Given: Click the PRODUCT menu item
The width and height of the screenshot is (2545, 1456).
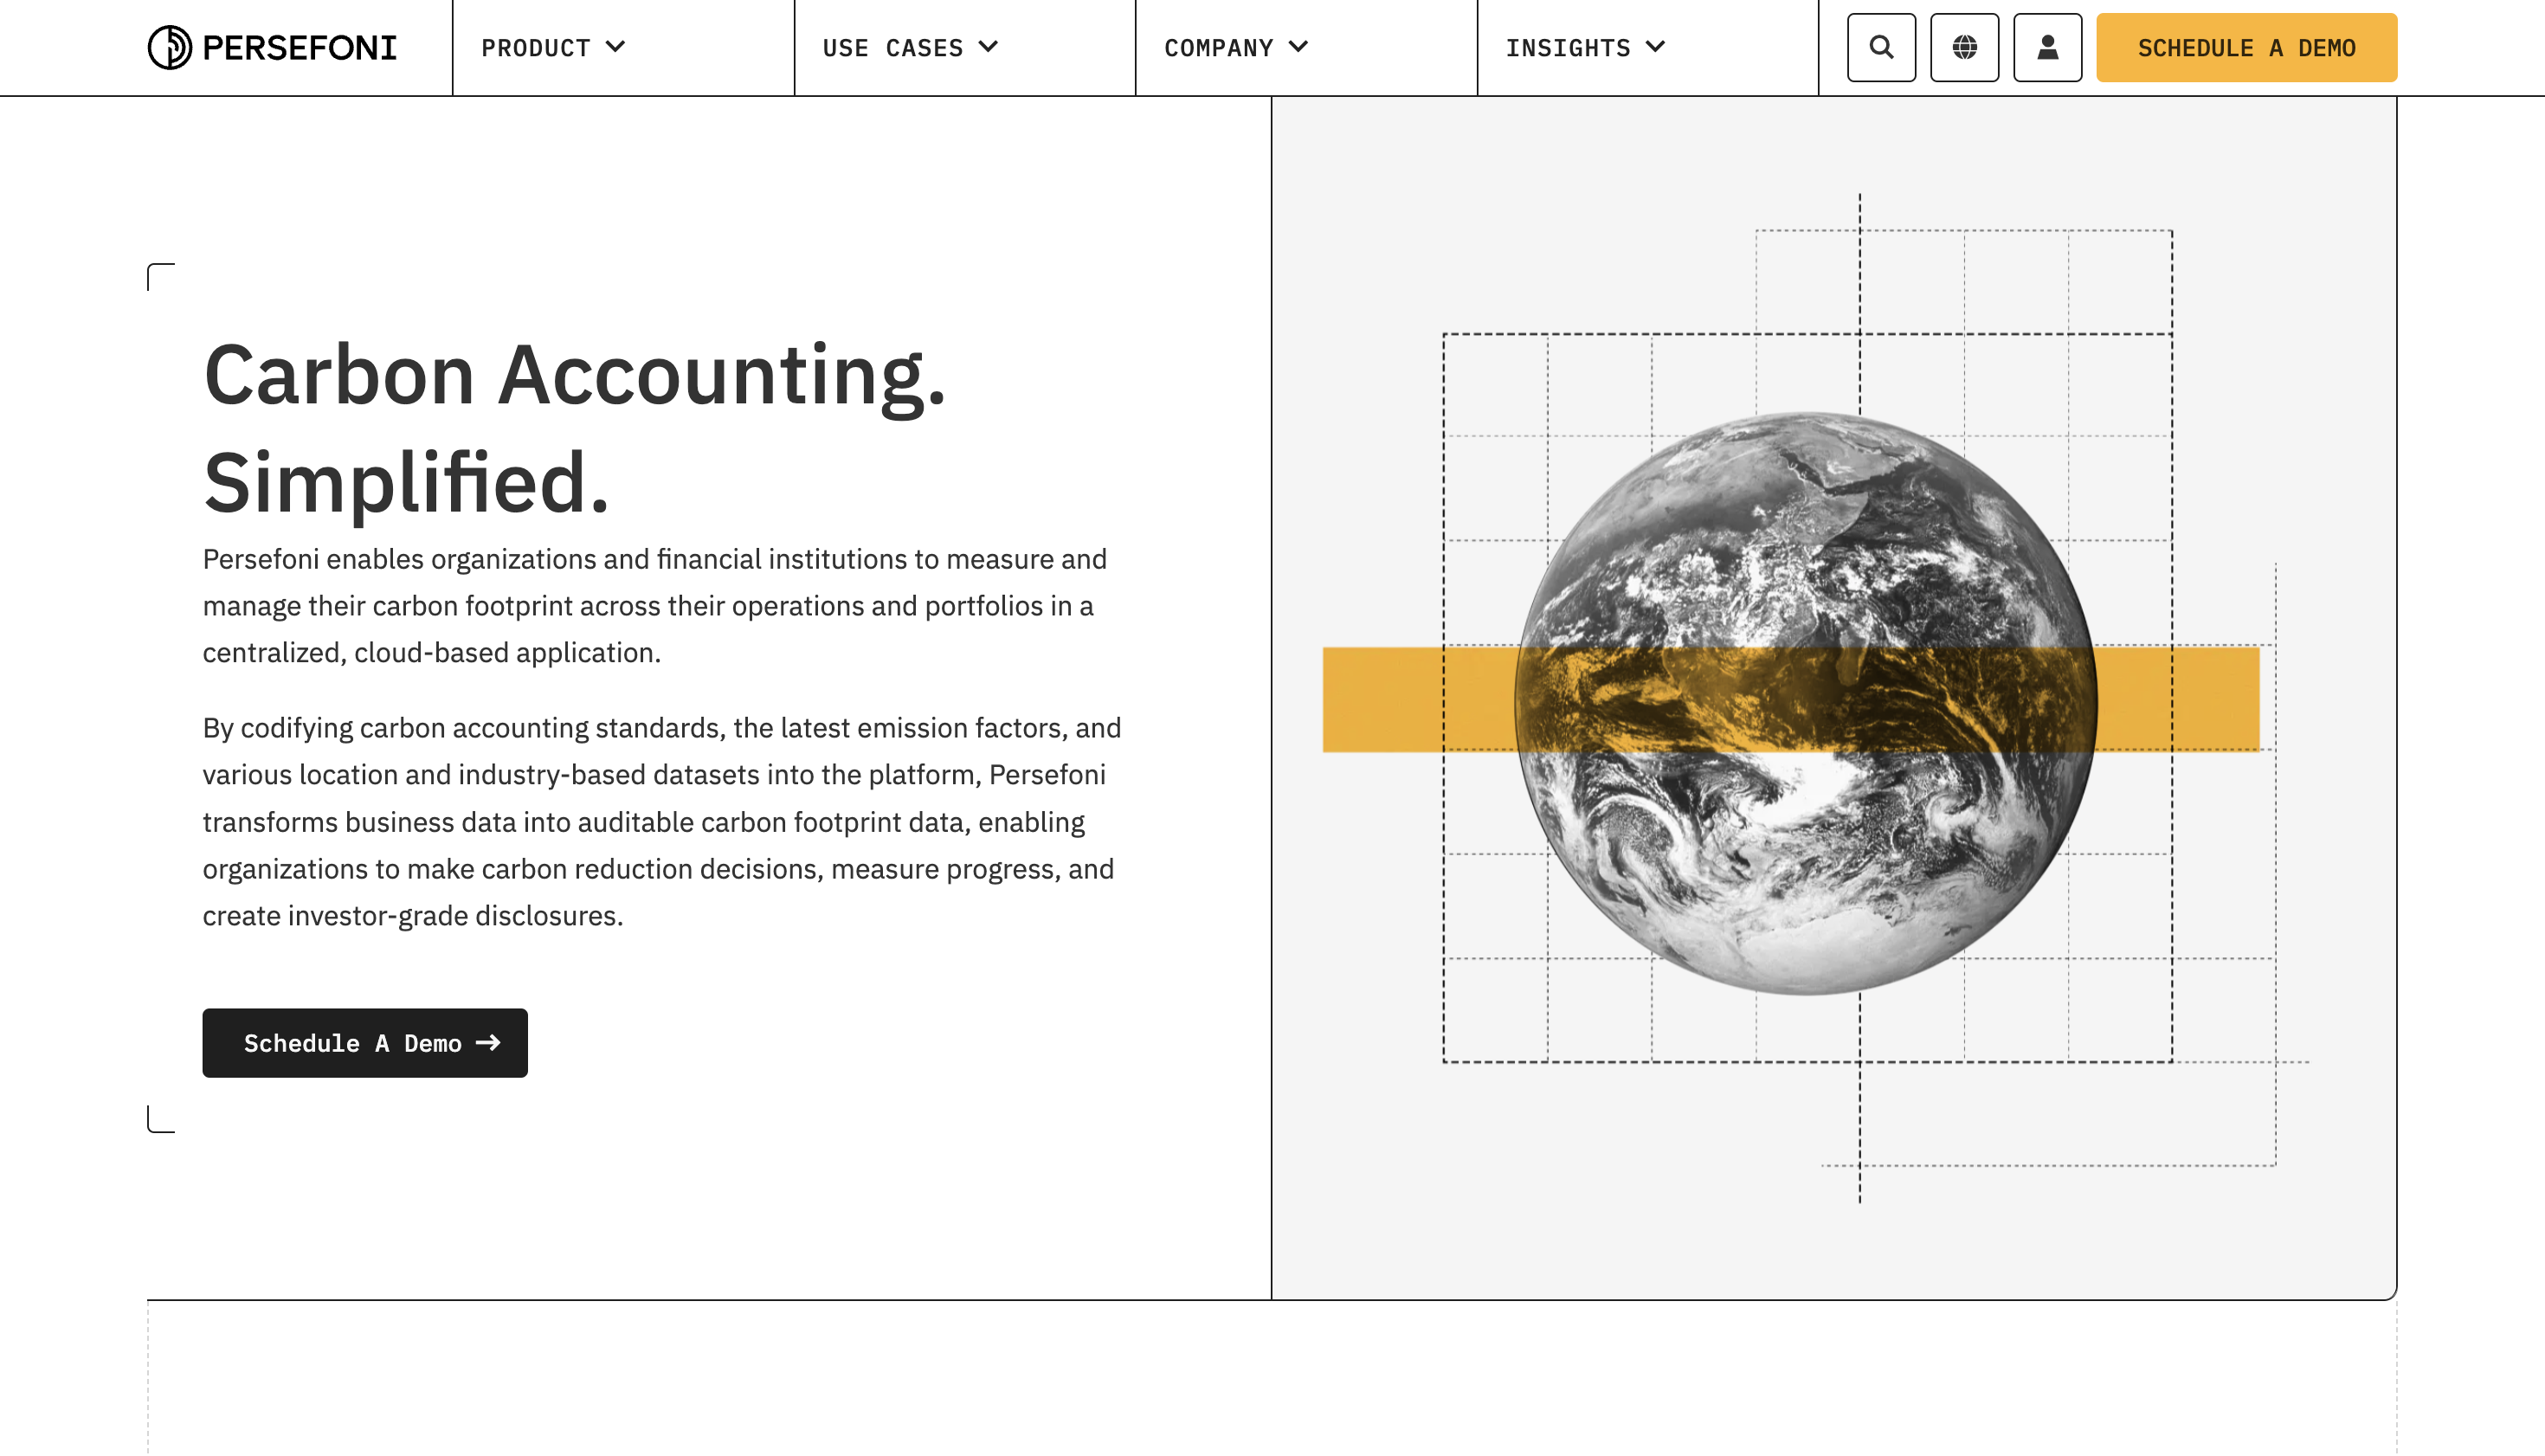Looking at the screenshot, I should [552, 48].
